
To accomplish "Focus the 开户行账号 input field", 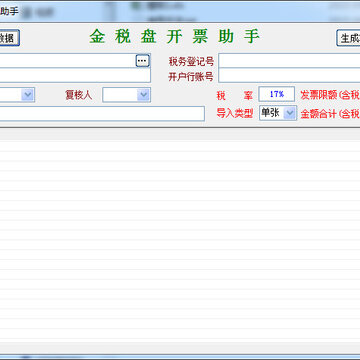I will [289, 76].
